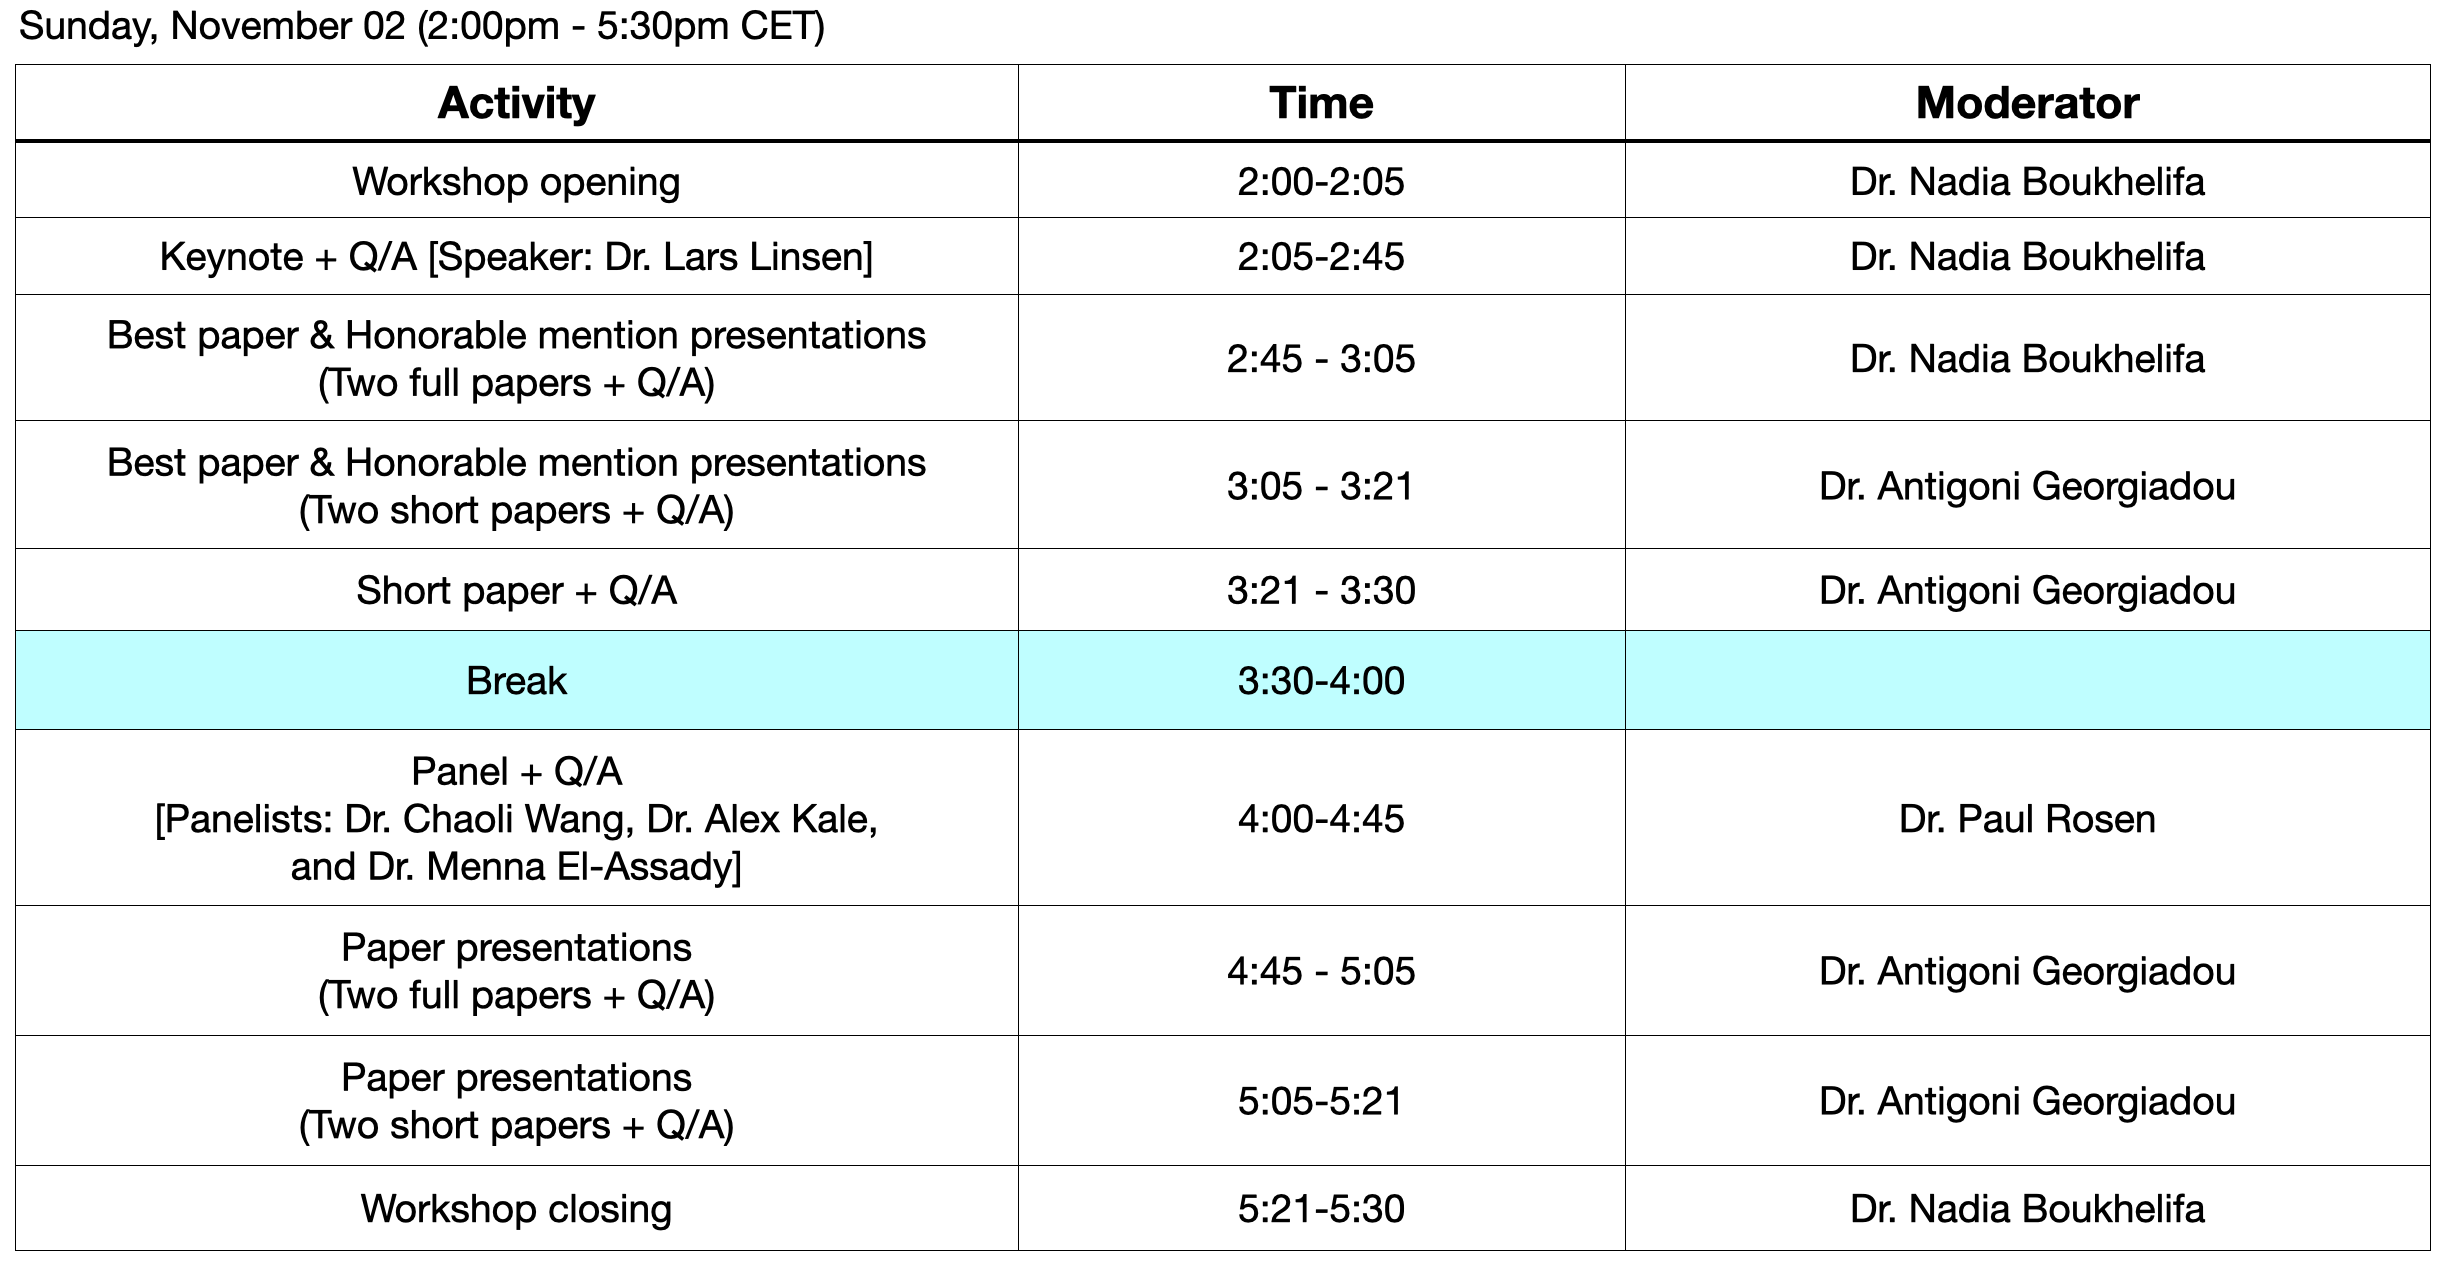This screenshot has width=2448, height=1266.
Task: Select the Panel + Q/A panelists cell
Action: 516,819
